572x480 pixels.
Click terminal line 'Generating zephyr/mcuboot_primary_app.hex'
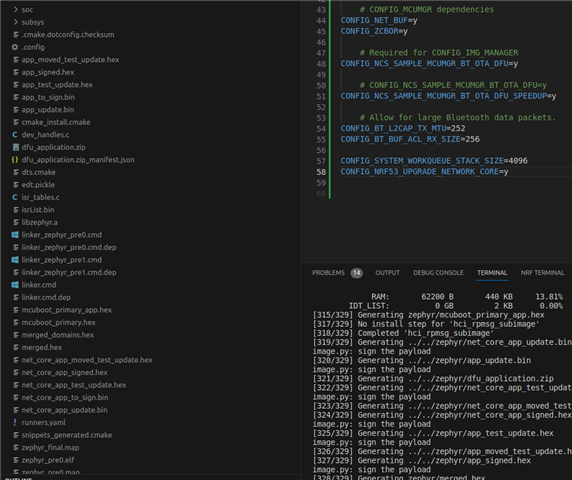428,315
